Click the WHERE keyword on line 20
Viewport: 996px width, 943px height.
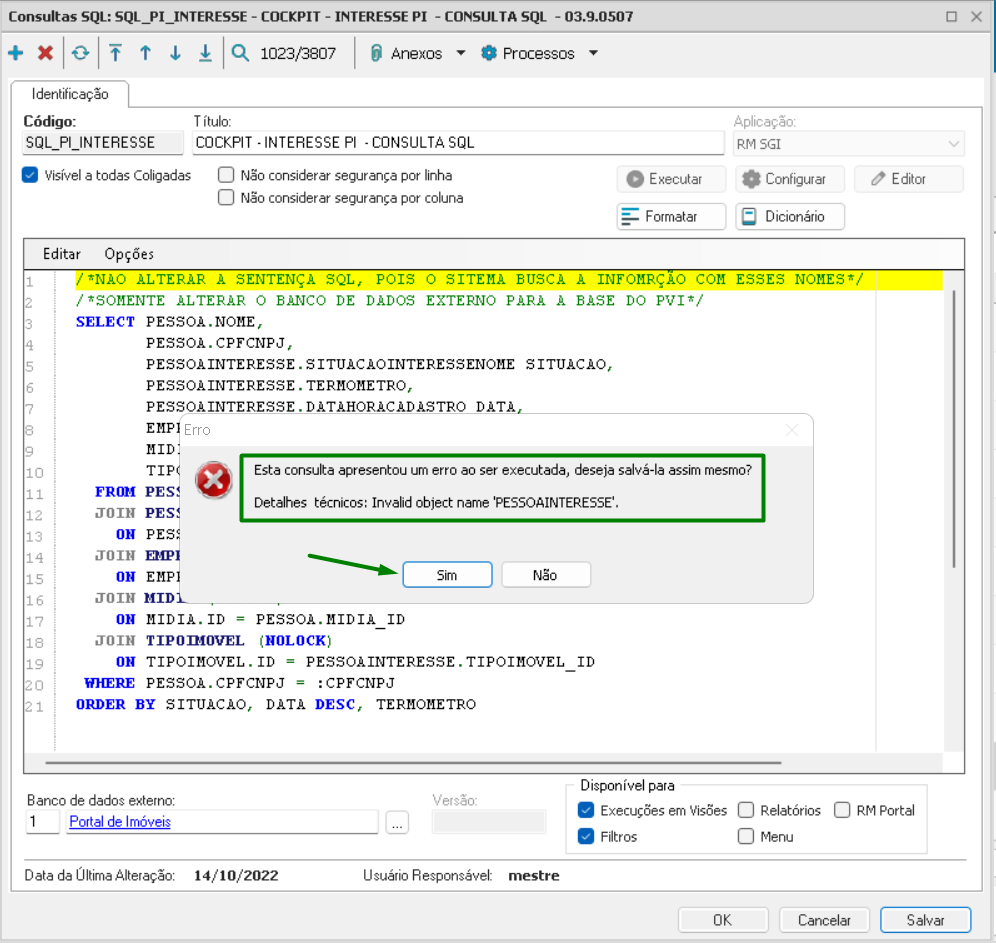pyautogui.click(x=109, y=683)
